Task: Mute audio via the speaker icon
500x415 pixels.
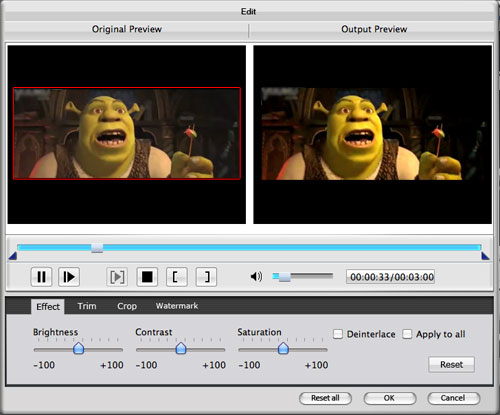Action: click(x=256, y=276)
